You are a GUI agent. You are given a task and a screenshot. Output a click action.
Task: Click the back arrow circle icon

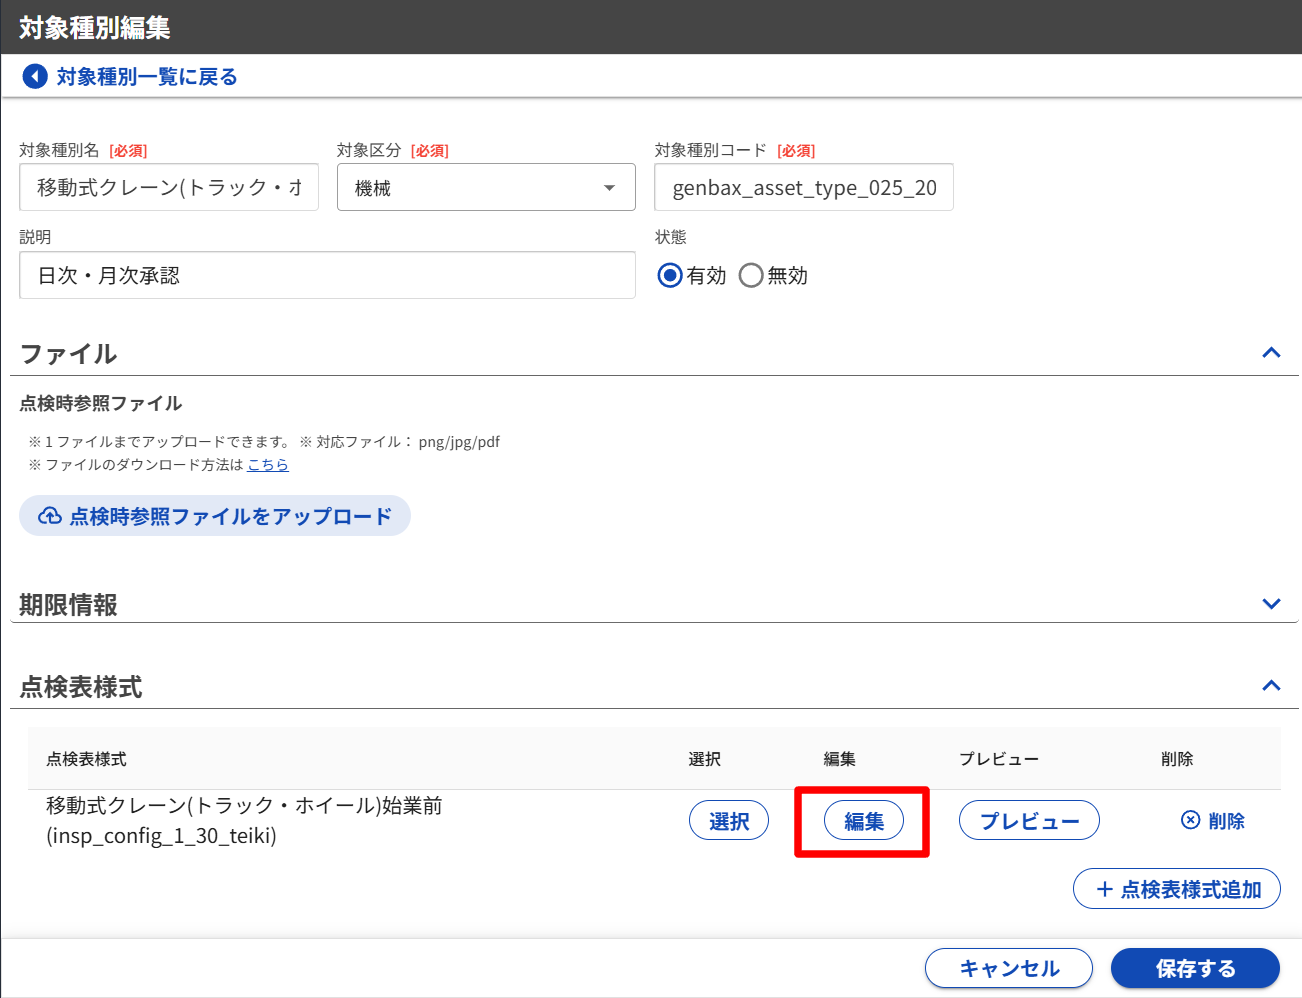[x=35, y=77]
